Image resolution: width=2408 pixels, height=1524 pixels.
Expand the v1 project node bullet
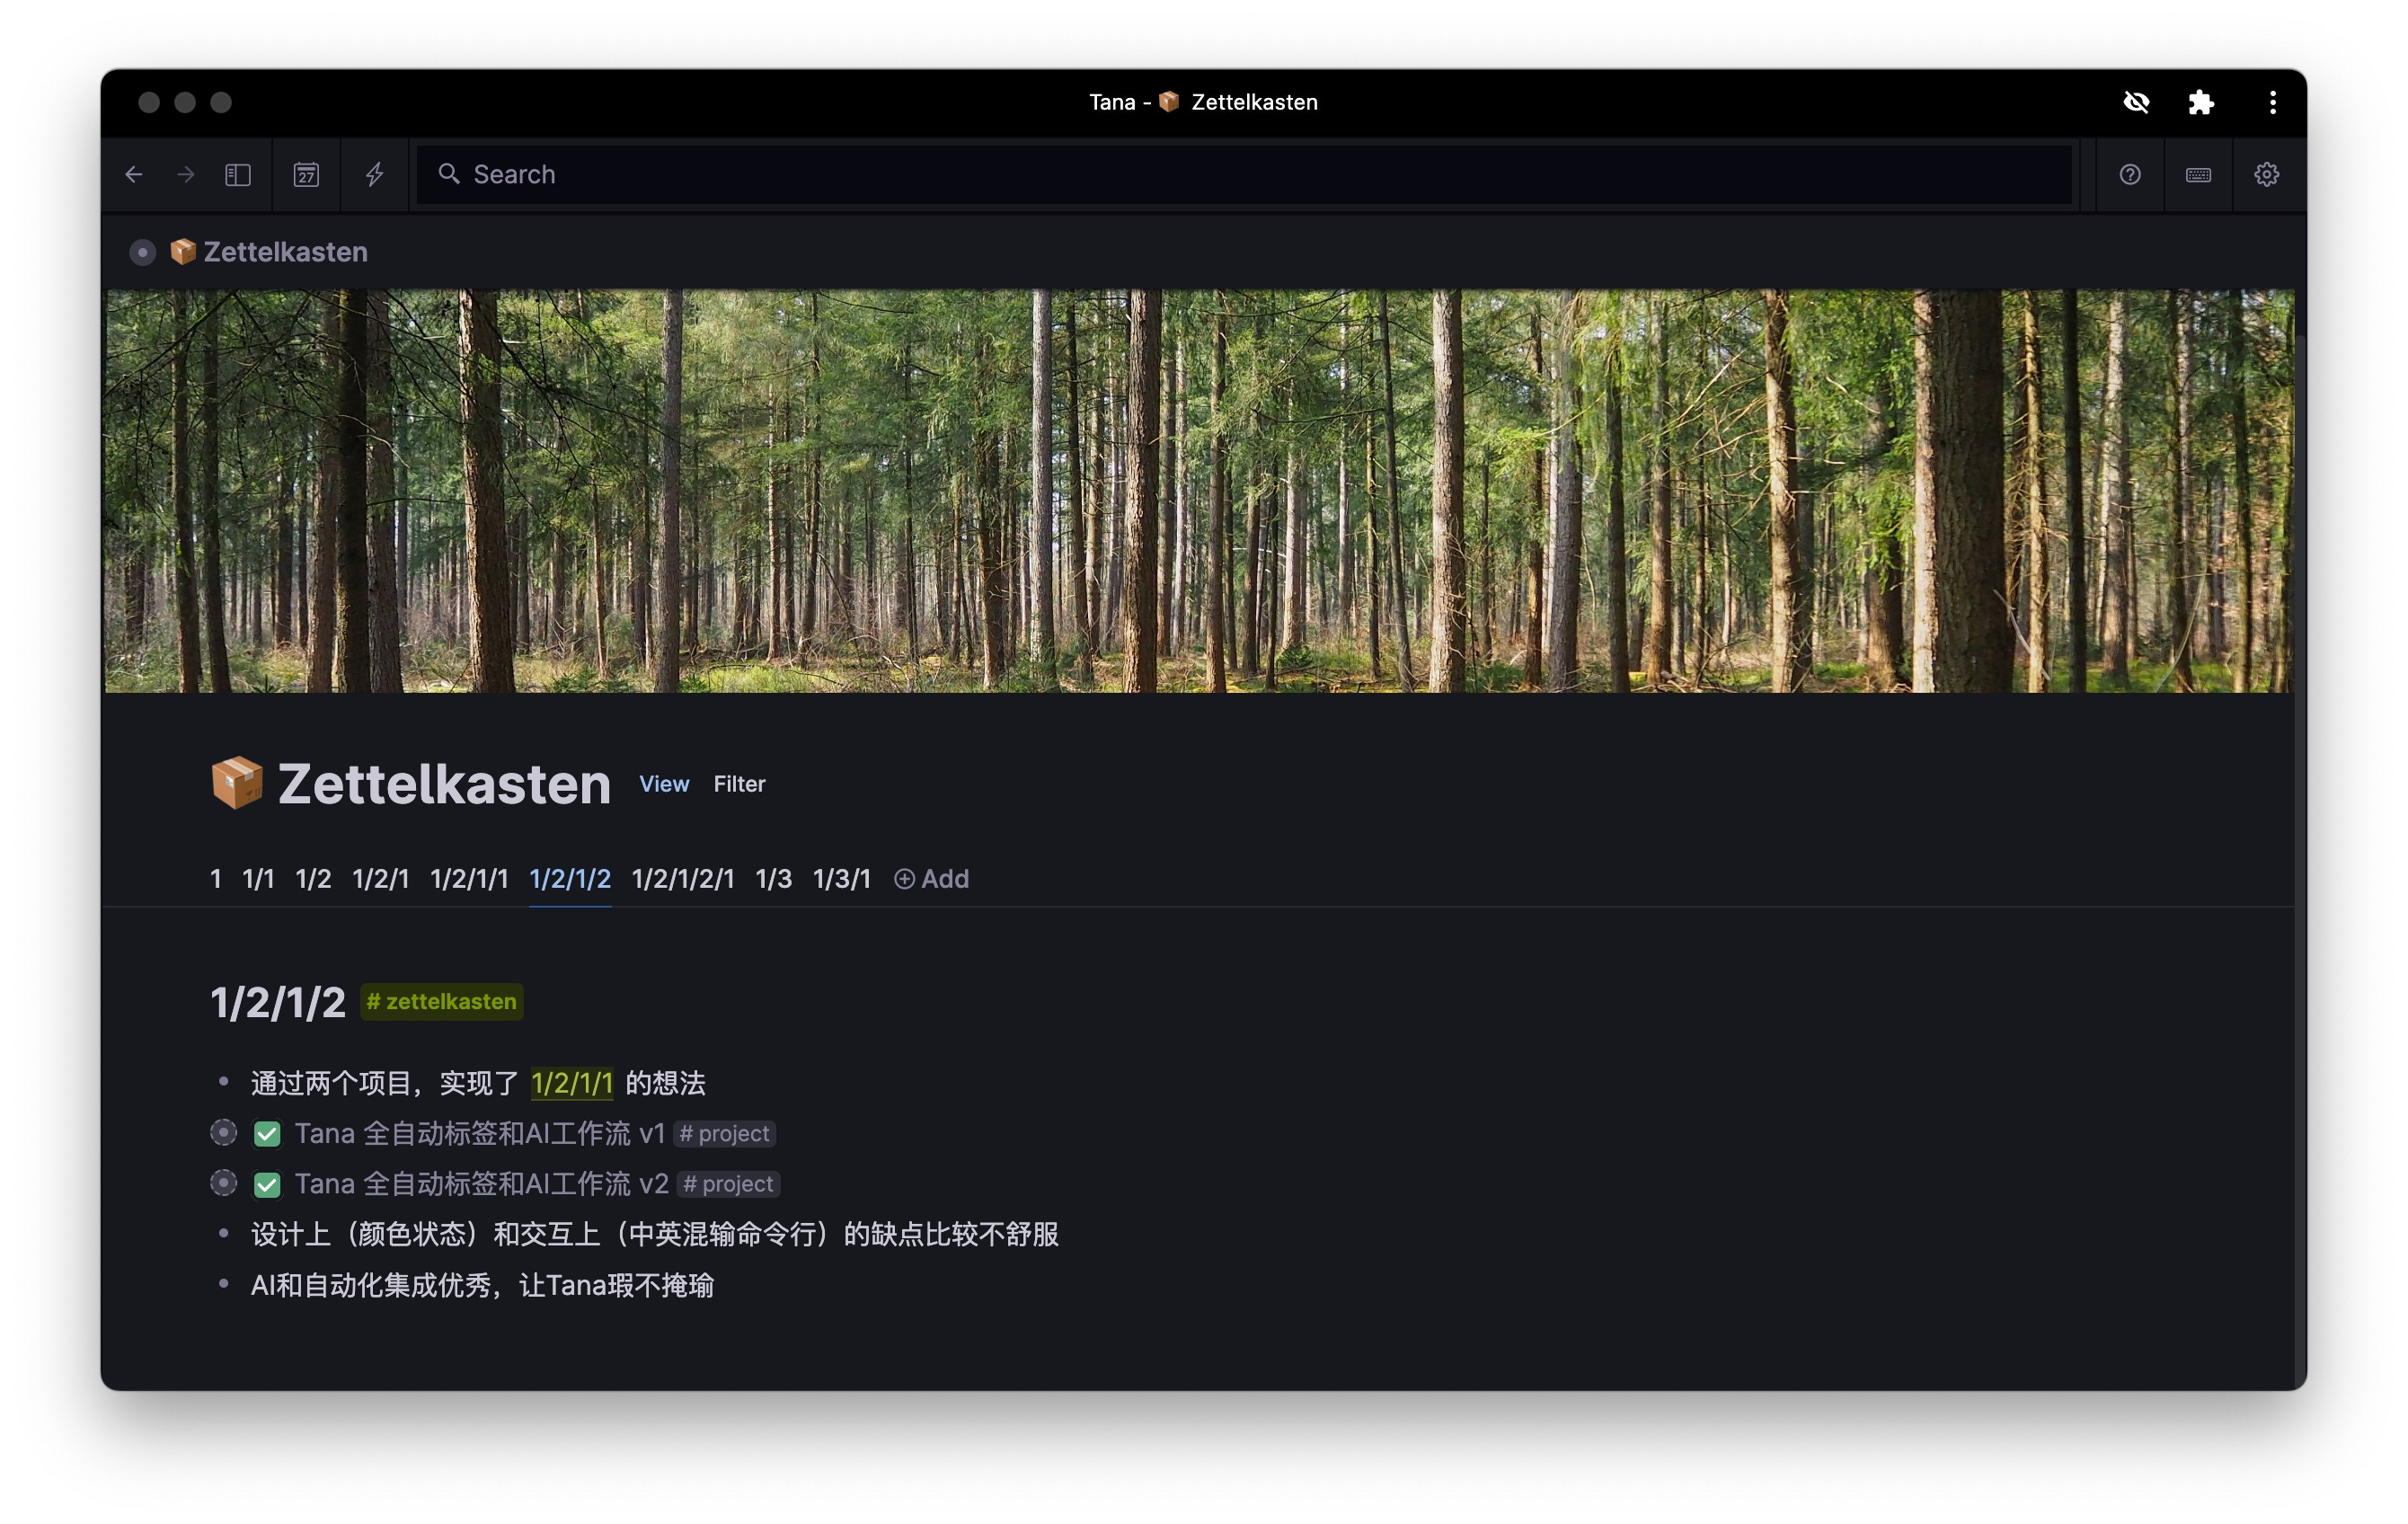(224, 1133)
